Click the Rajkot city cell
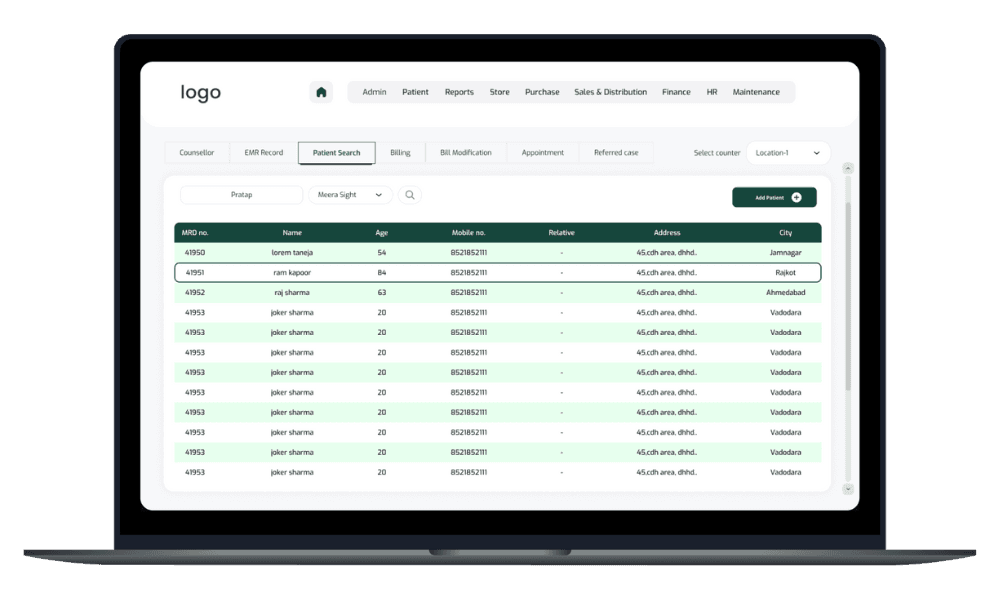This screenshot has height=600, width=1000. [785, 272]
